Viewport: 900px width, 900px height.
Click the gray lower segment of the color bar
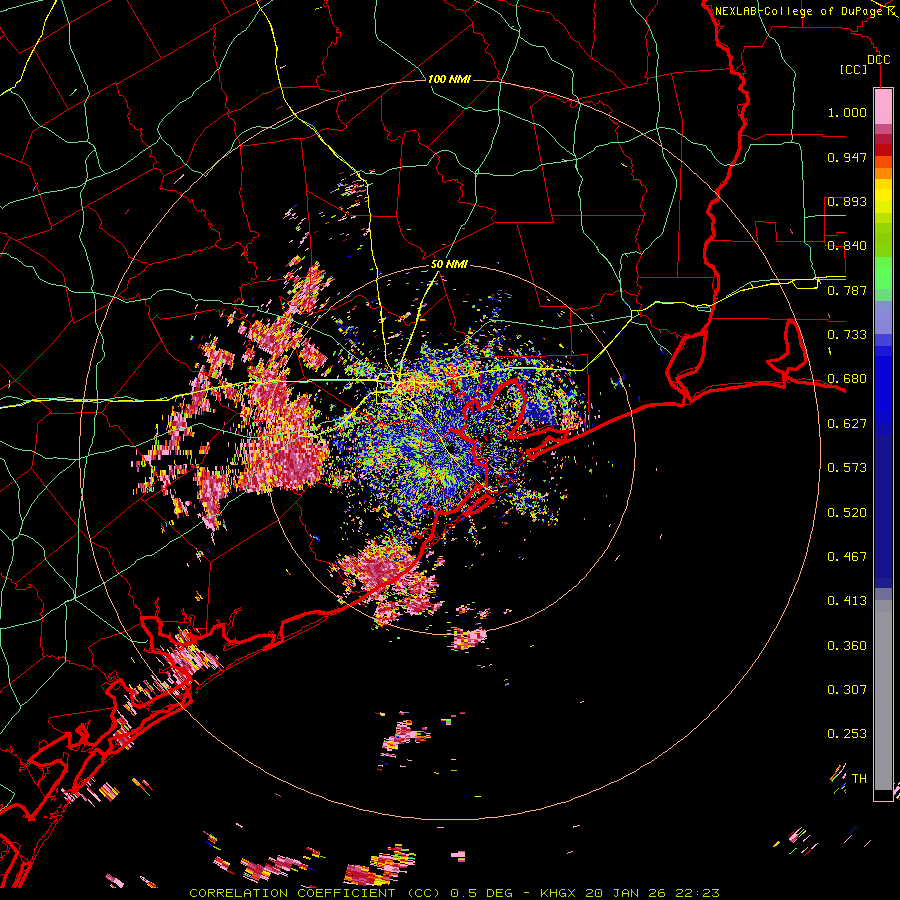(x=883, y=695)
